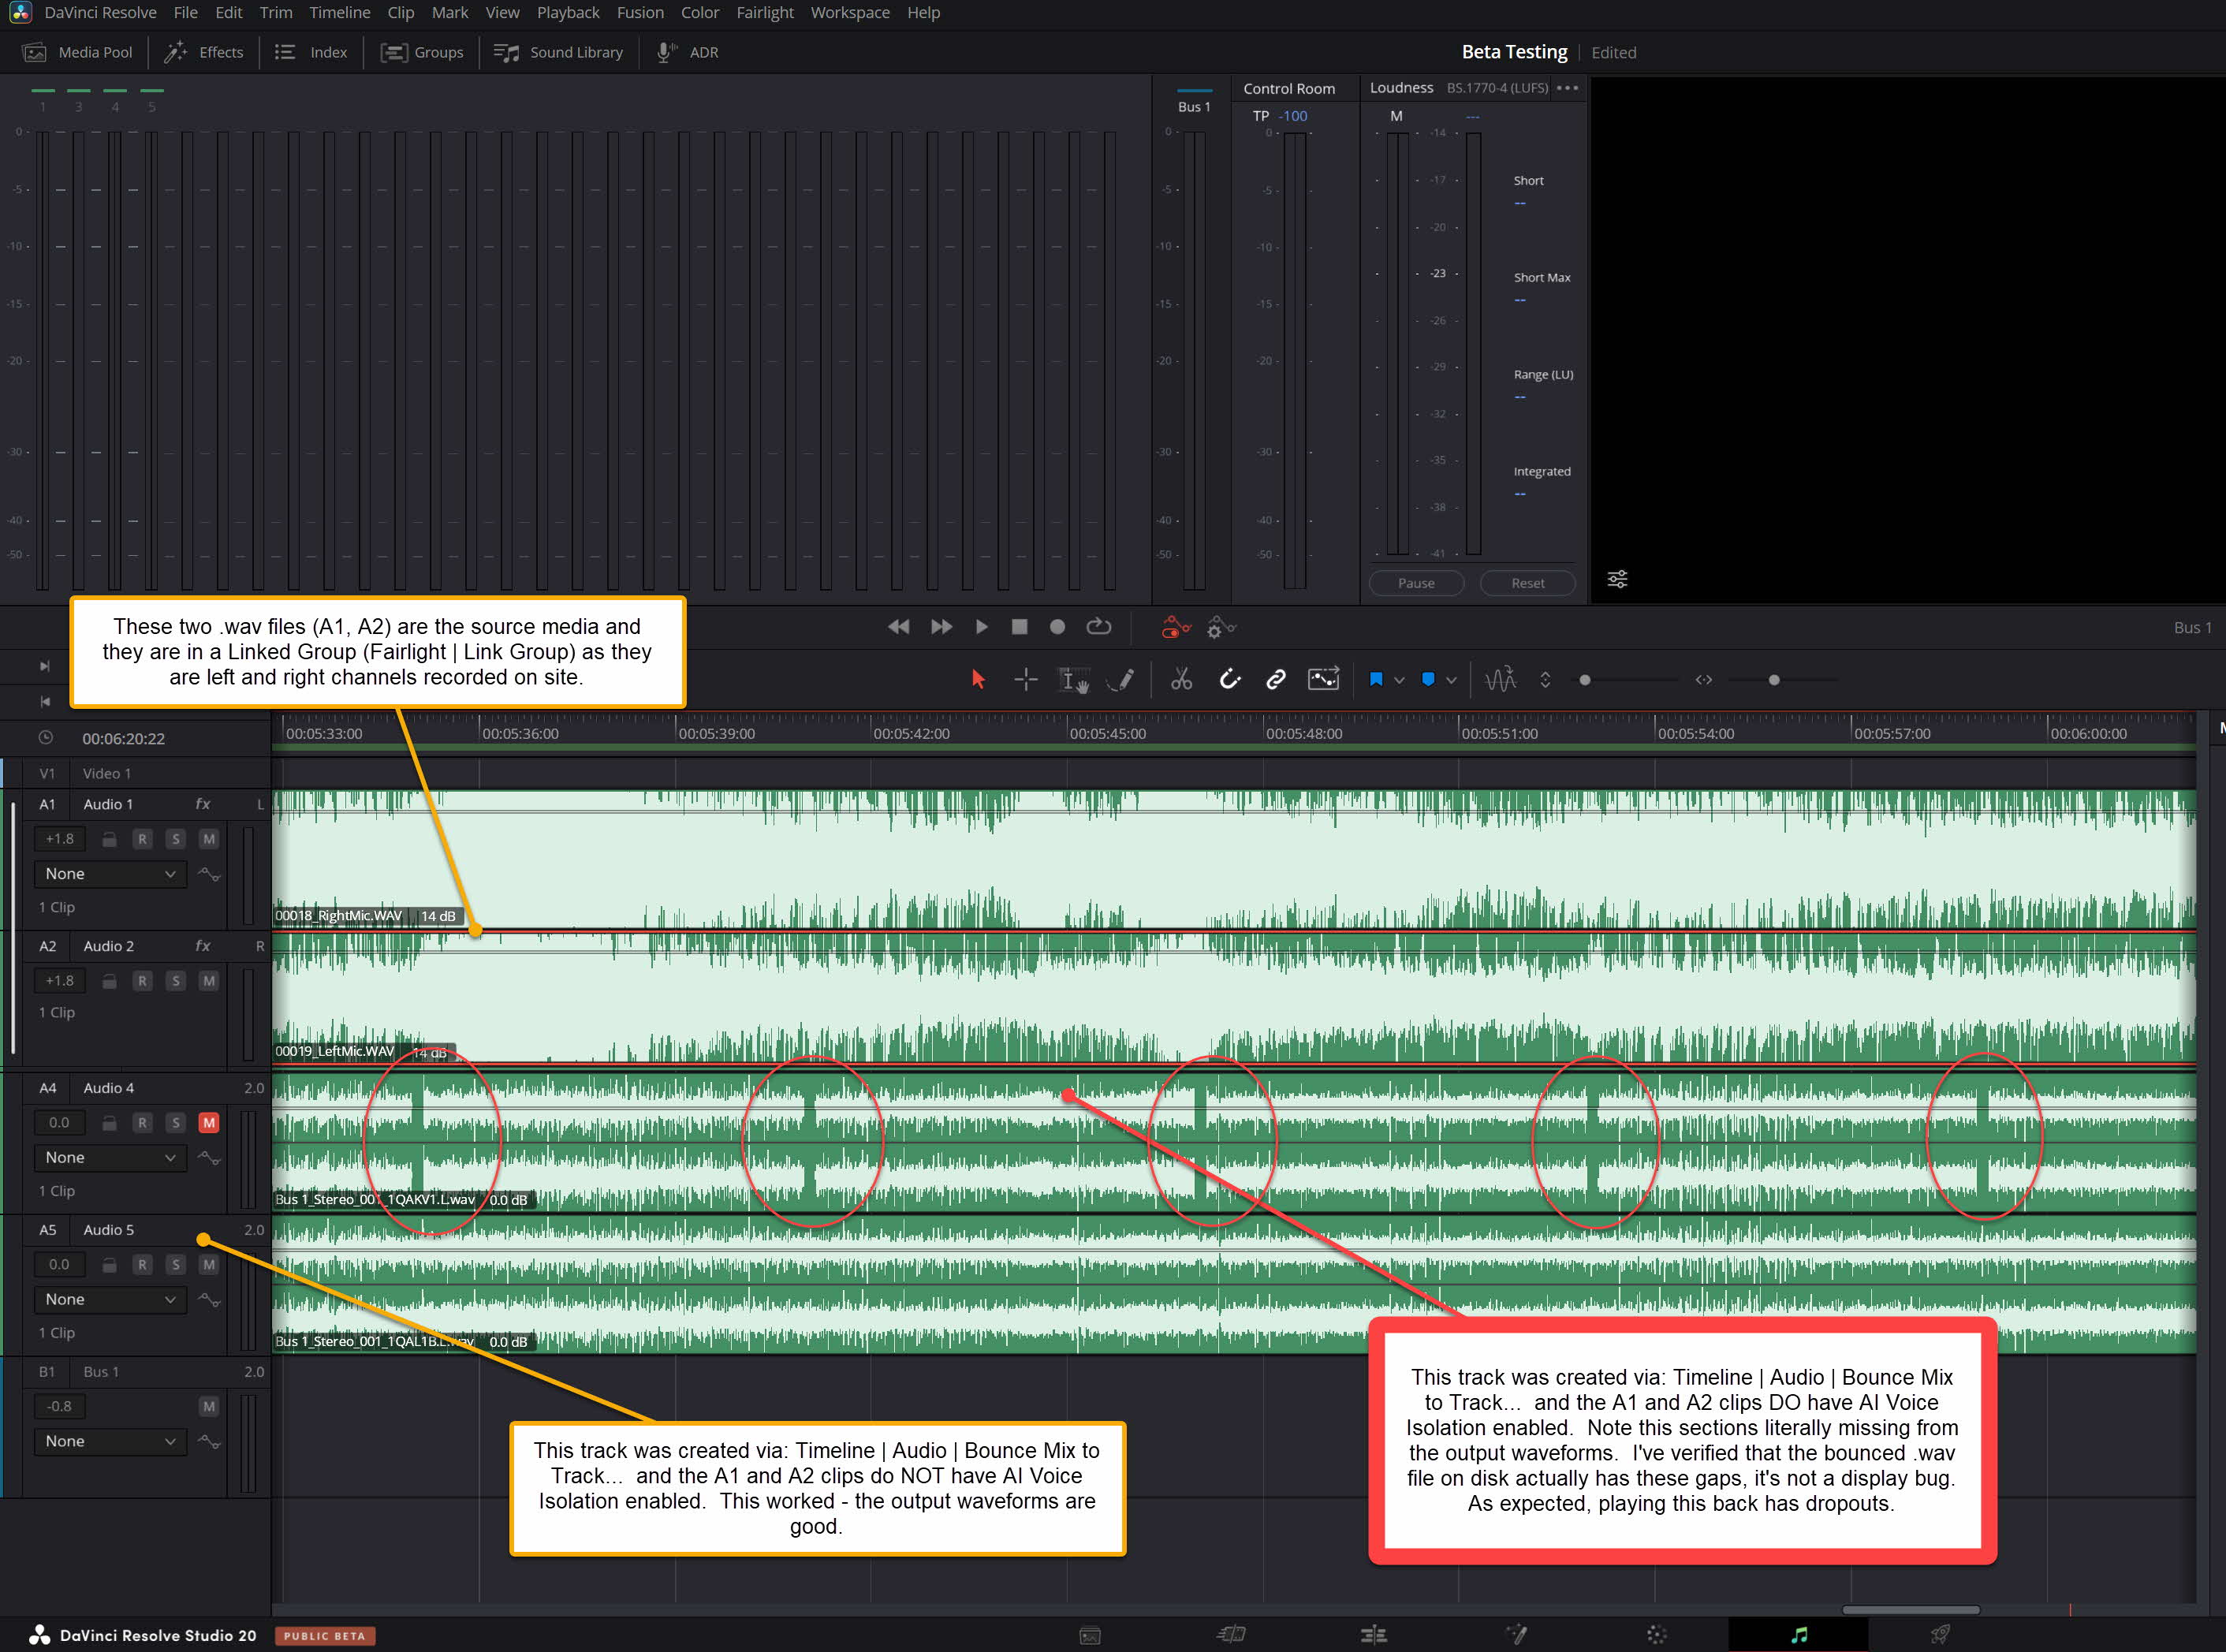Image resolution: width=2226 pixels, height=1652 pixels.
Task: Start playback with the play button
Action: tap(981, 627)
